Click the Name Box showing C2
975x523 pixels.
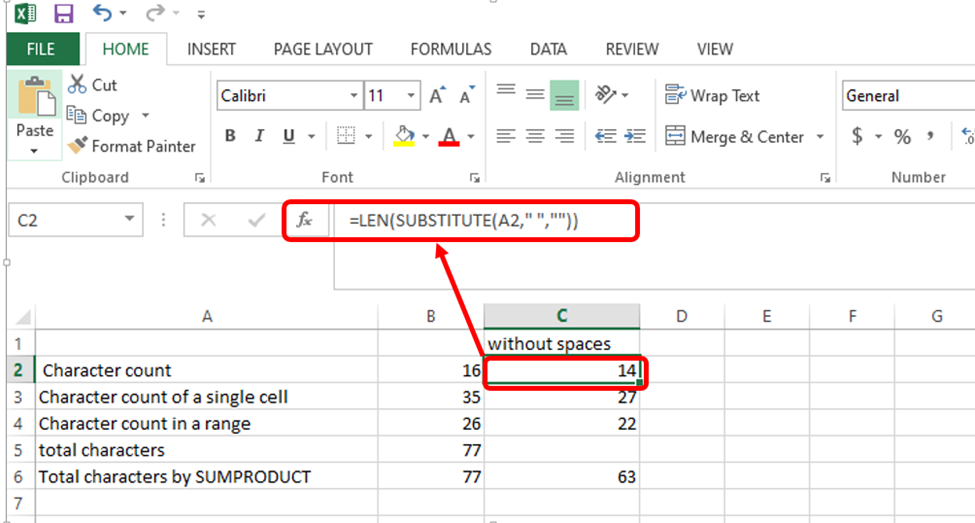point(76,220)
